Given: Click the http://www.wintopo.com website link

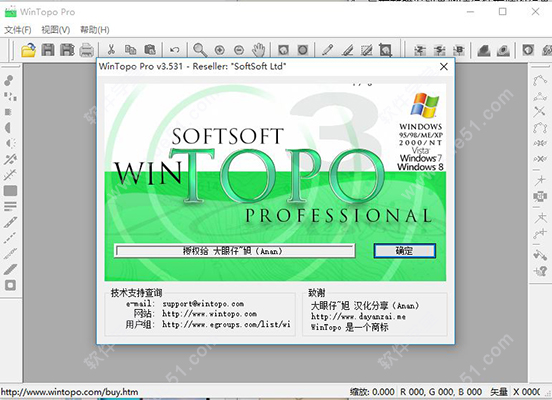Looking at the screenshot, I should point(209,314).
